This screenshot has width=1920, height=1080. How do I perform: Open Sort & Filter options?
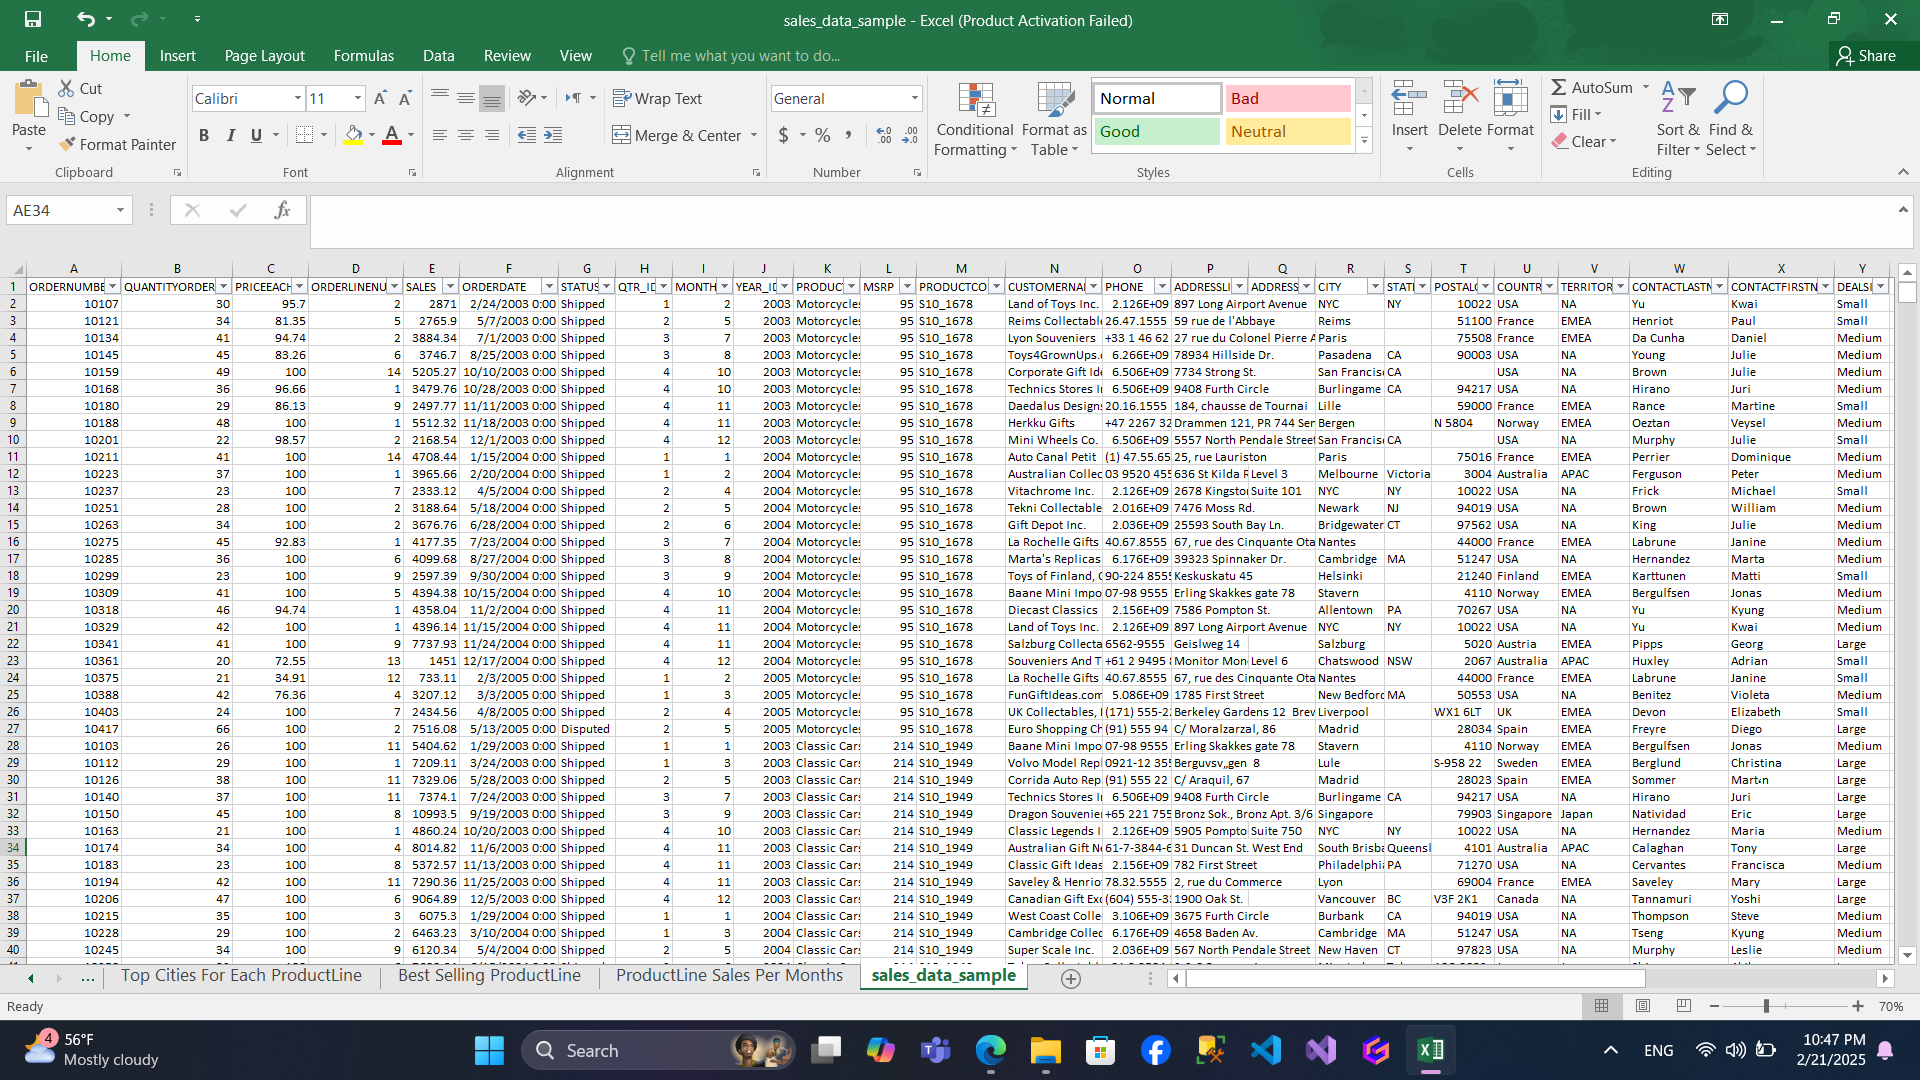click(1678, 119)
